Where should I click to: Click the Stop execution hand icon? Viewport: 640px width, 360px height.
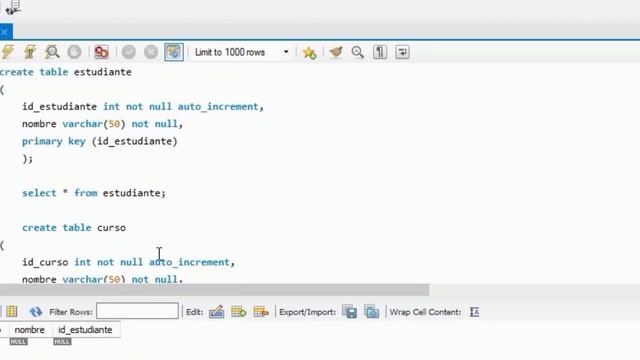coord(74,52)
